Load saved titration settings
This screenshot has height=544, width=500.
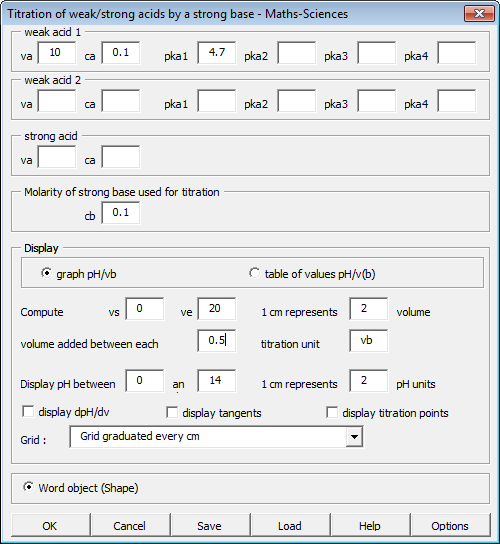[290, 526]
